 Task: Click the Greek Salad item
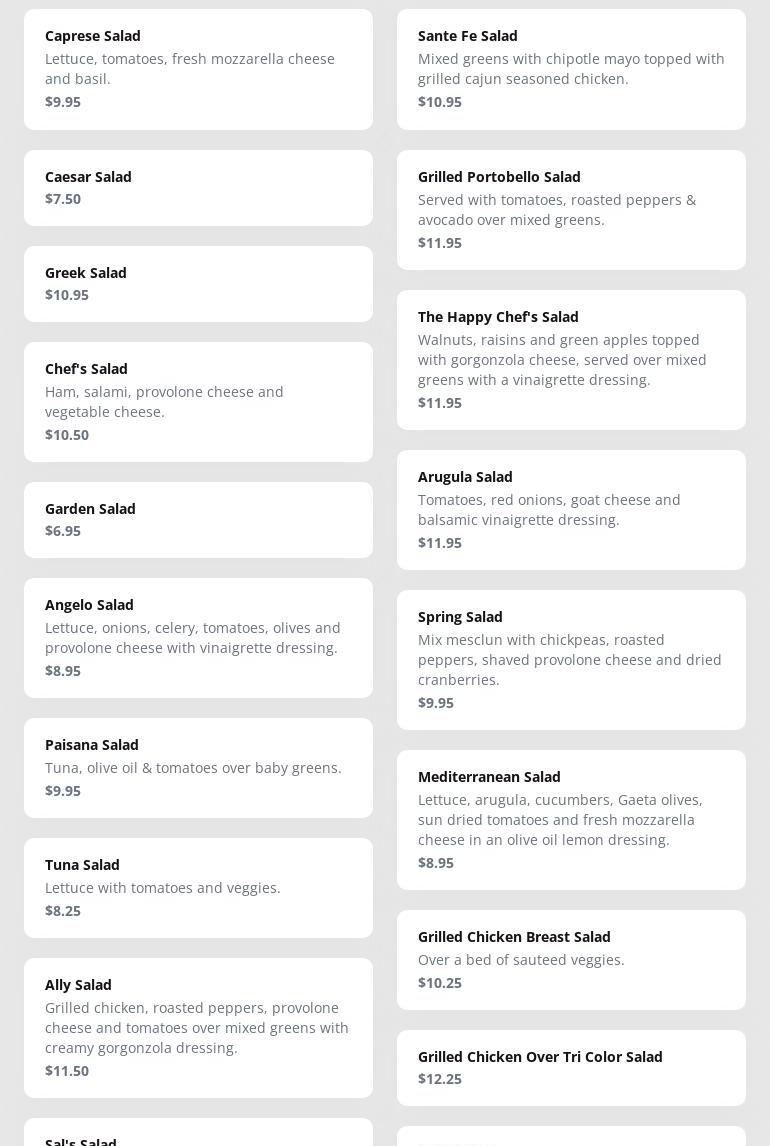tap(198, 284)
